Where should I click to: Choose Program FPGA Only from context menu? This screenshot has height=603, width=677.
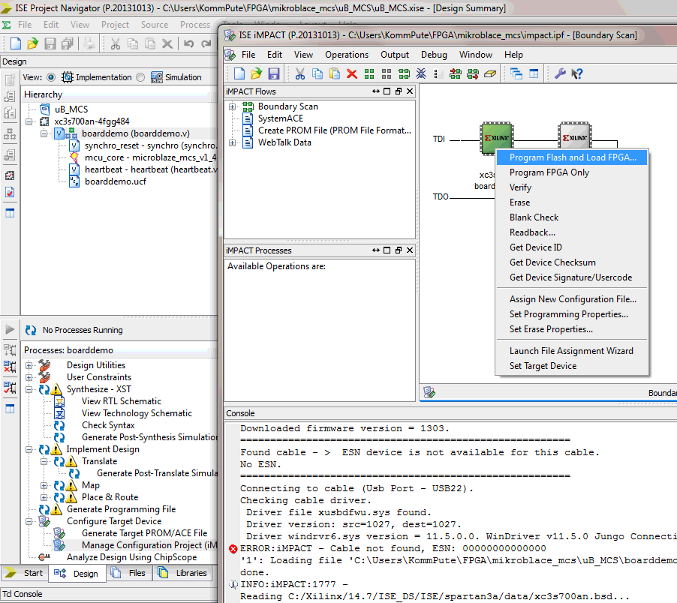572,173
